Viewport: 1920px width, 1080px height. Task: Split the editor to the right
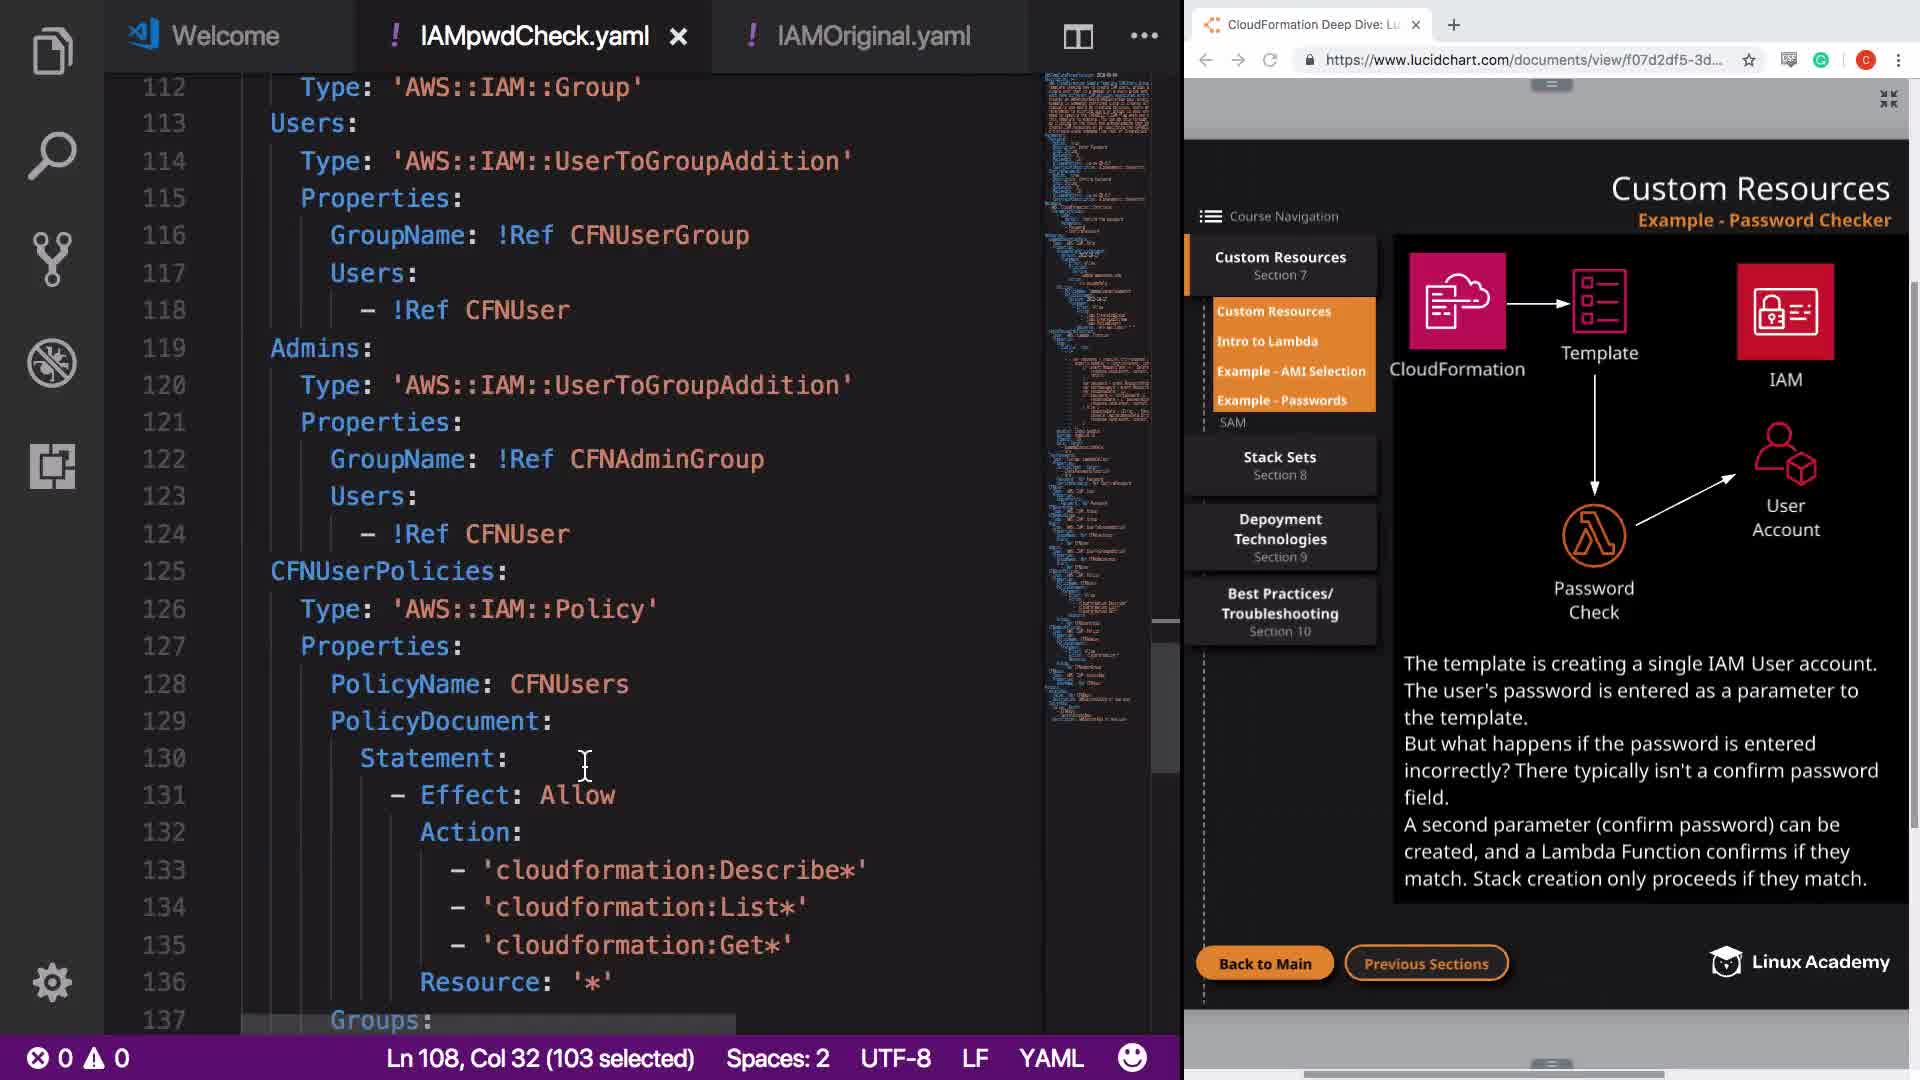coord(1077,37)
